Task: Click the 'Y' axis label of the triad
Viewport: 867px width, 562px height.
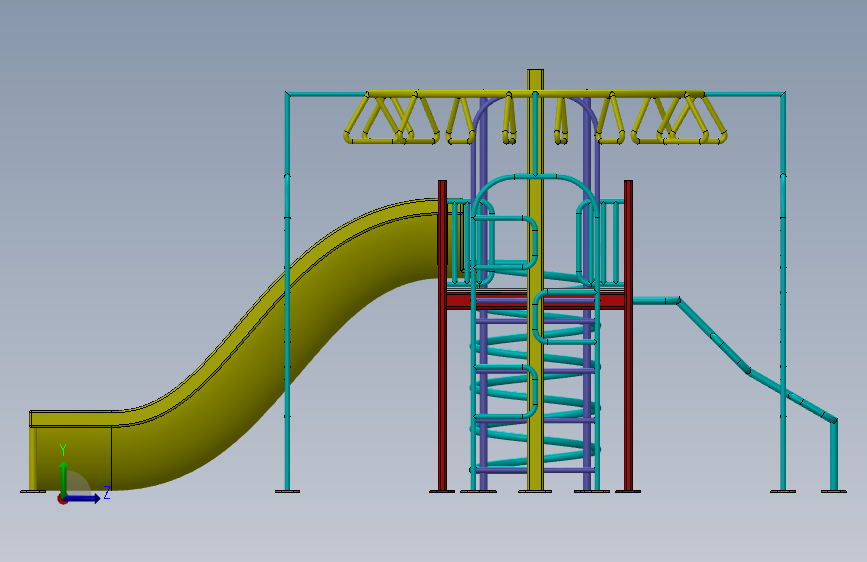Action: click(63, 450)
